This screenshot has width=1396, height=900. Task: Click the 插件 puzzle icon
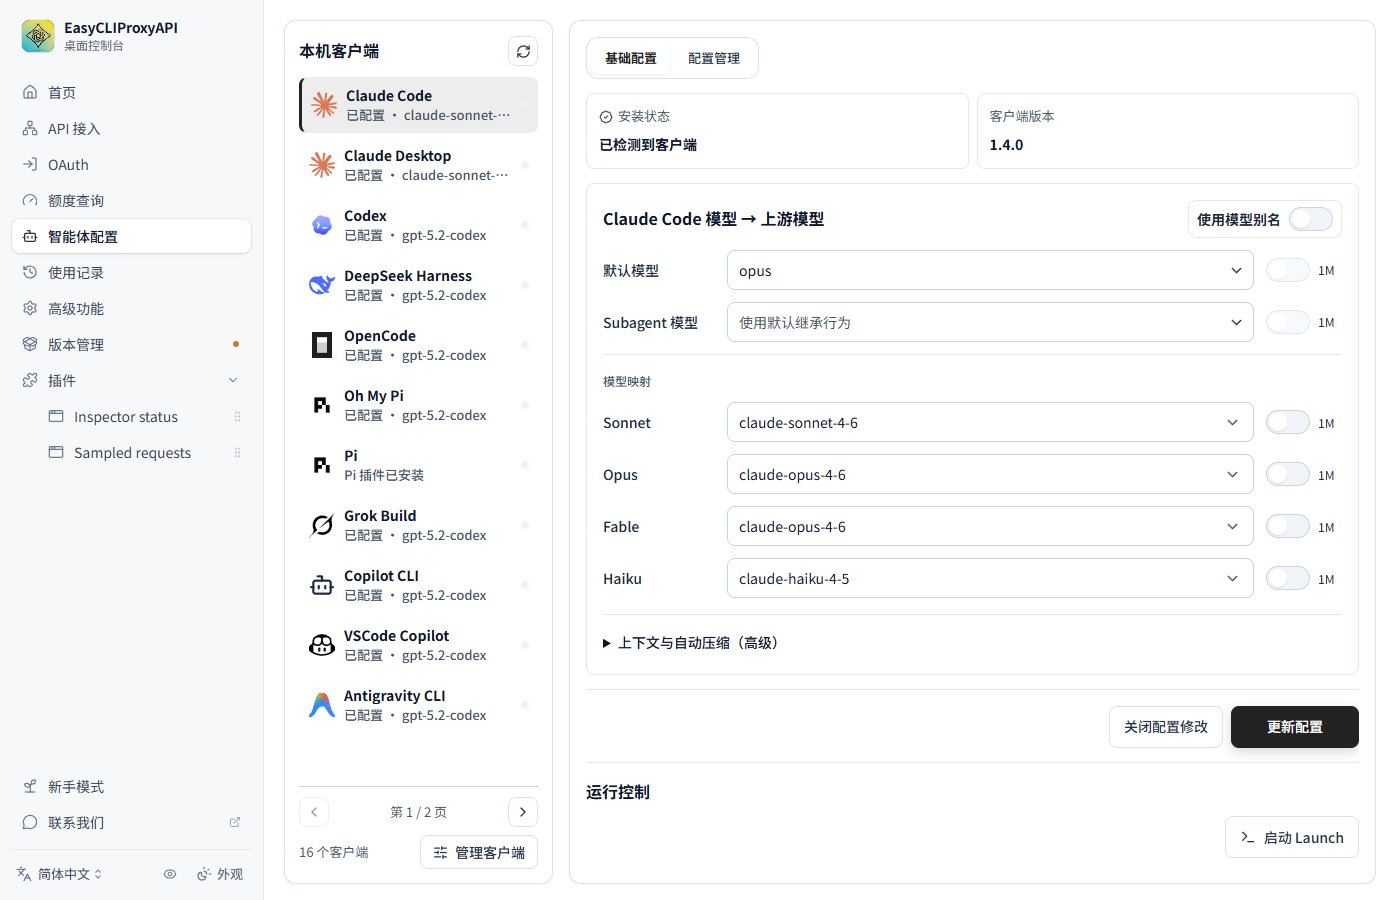click(30, 380)
